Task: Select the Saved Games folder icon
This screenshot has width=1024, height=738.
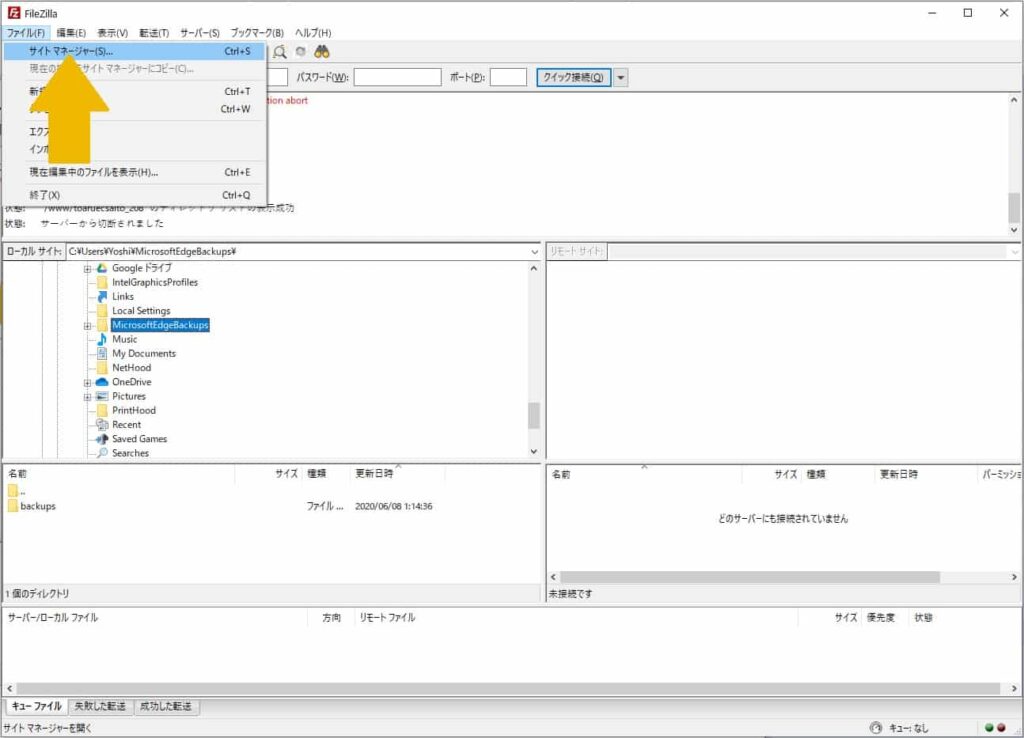Action: [102, 439]
